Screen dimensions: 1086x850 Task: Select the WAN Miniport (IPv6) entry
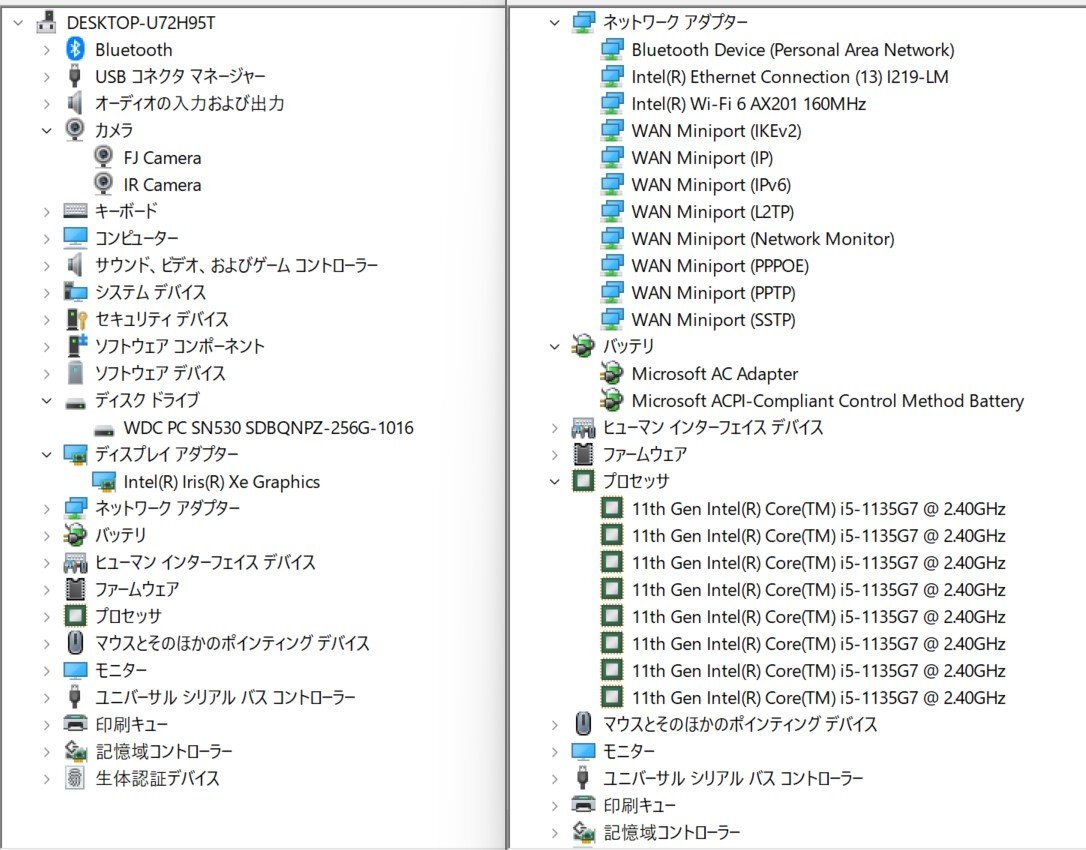[711, 185]
